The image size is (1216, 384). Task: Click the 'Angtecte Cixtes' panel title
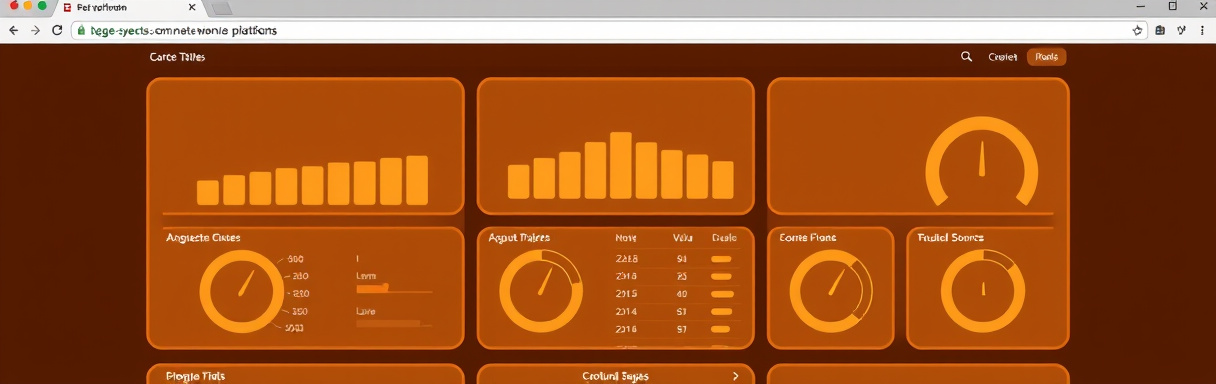tap(203, 238)
